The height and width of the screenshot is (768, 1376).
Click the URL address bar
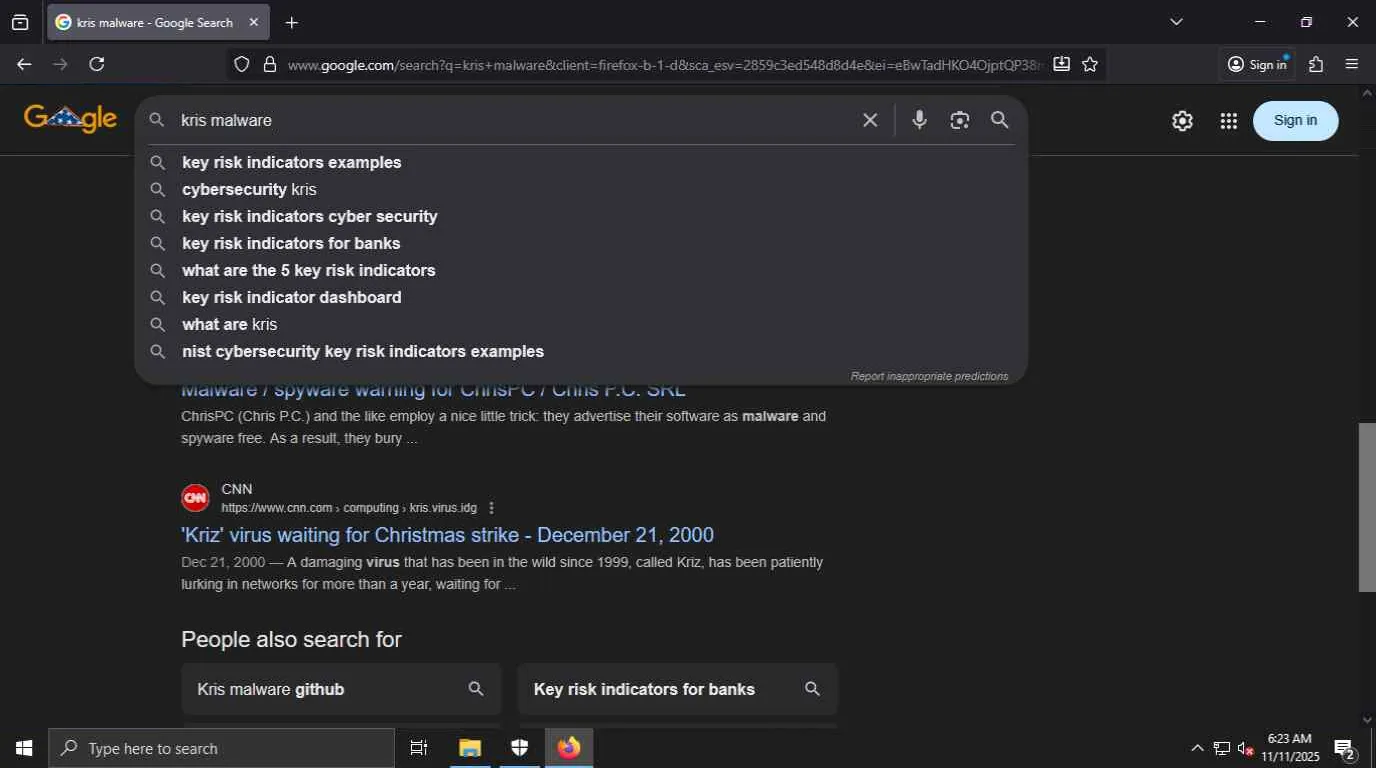point(665,64)
